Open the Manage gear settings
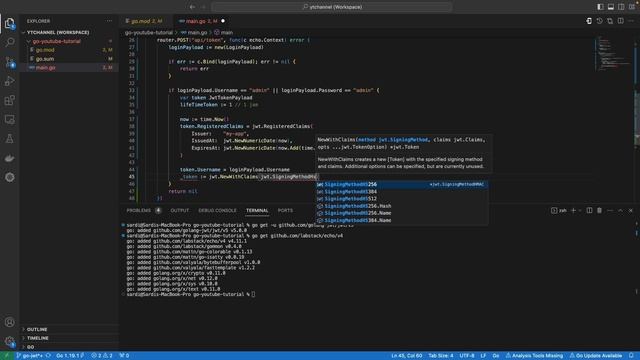Image resolution: width=640 pixels, height=360 pixels. (x=10, y=341)
